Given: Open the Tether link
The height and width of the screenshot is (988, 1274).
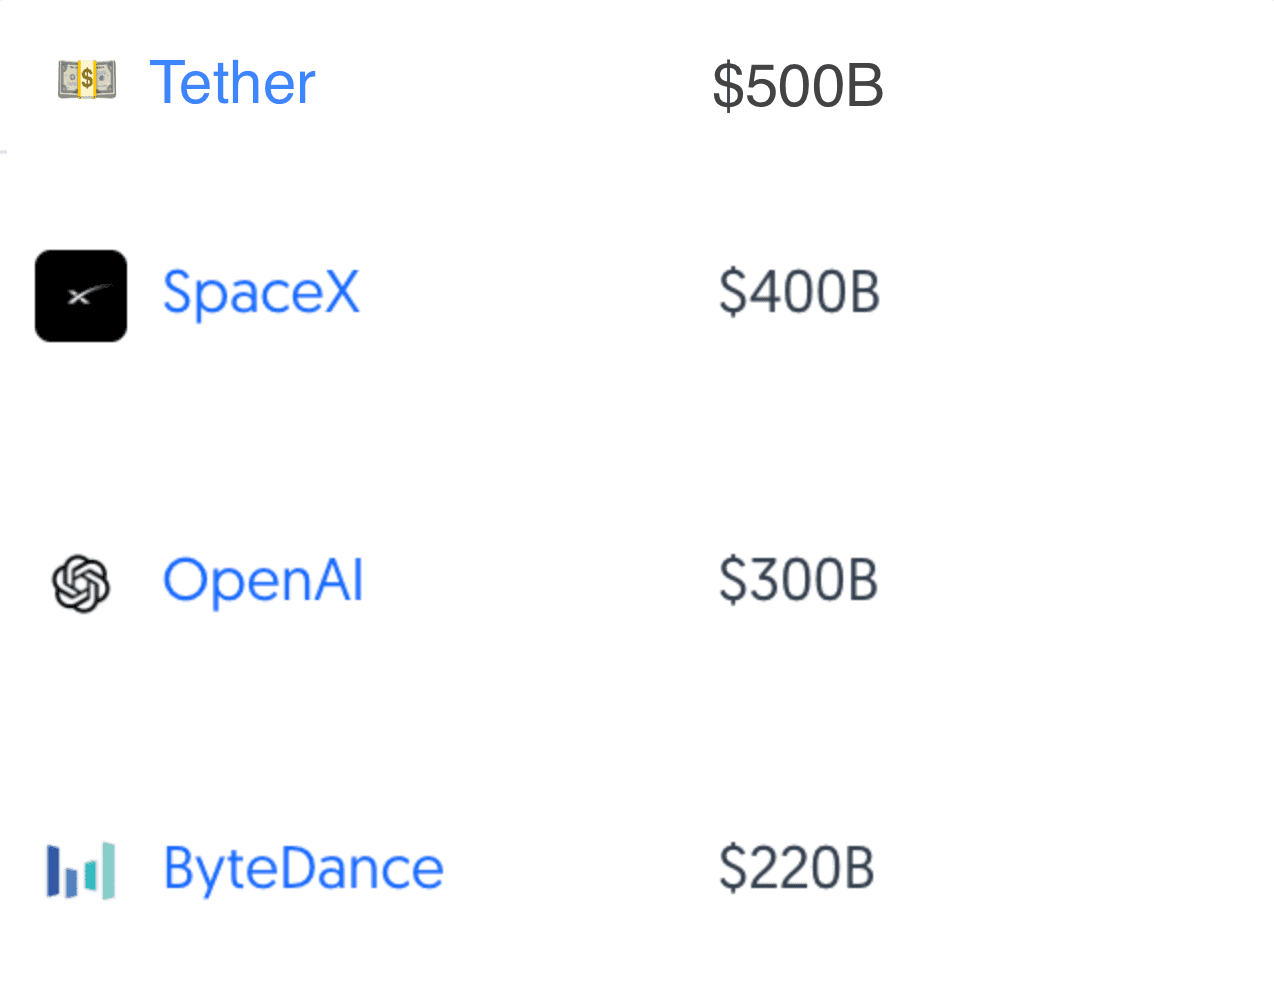Looking at the screenshot, I should coord(232,84).
